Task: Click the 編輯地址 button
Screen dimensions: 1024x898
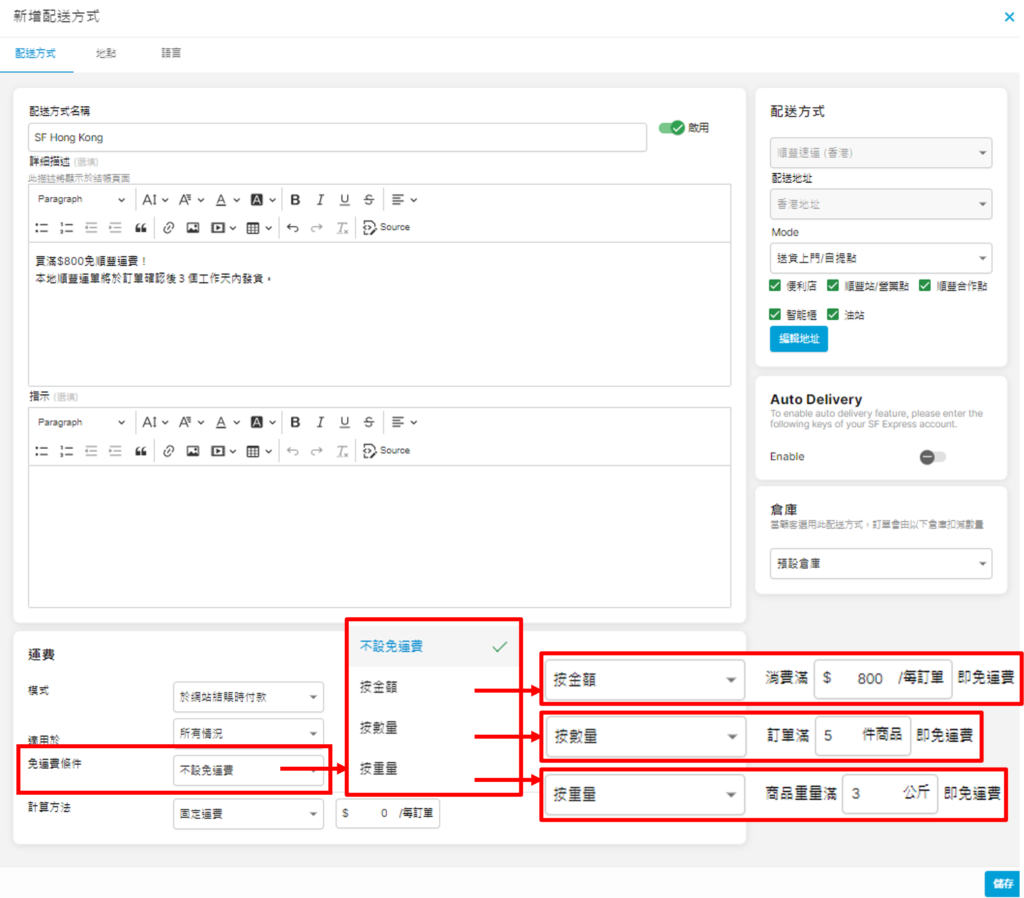Action: point(799,339)
